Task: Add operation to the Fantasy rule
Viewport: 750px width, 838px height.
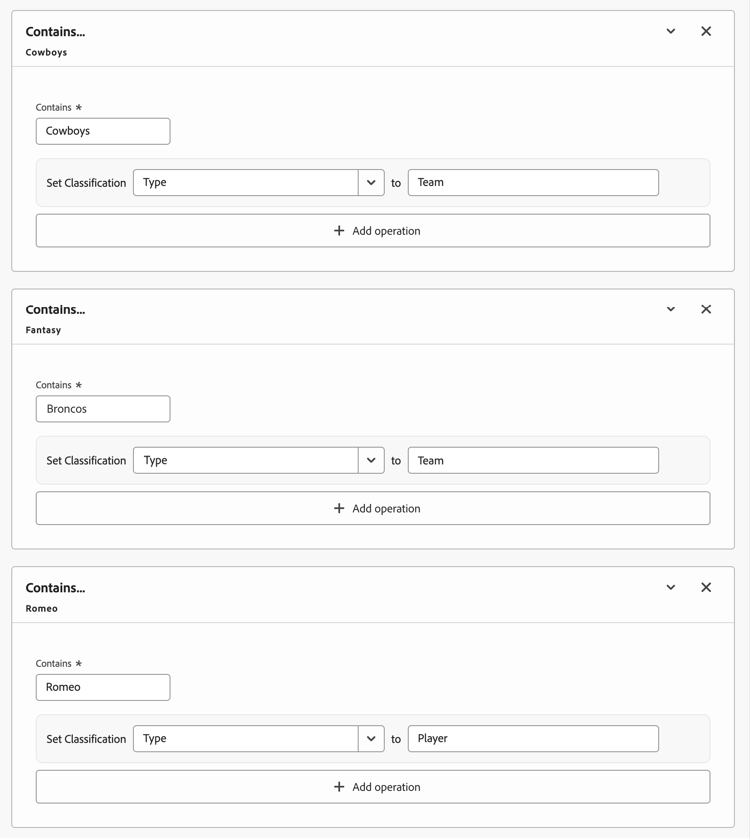Action: tap(373, 508)
